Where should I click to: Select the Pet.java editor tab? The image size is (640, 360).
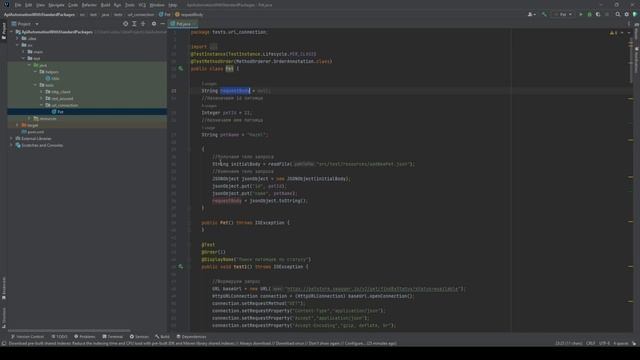click(x=183, y=24)
